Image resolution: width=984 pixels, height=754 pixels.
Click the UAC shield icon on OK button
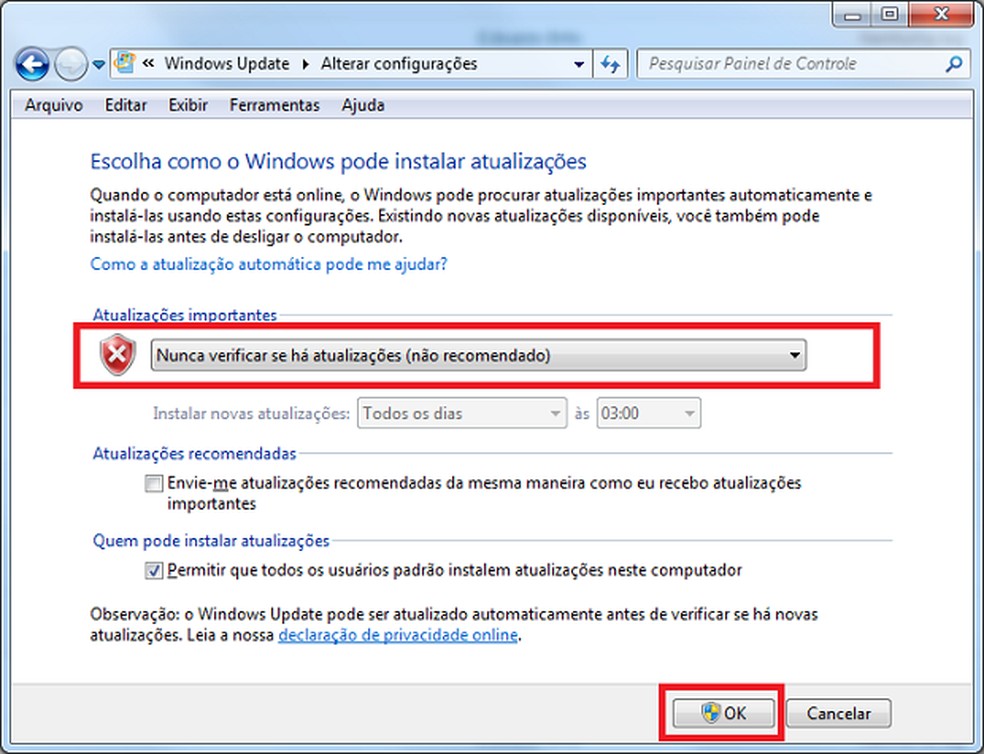[x=712, y=713]
